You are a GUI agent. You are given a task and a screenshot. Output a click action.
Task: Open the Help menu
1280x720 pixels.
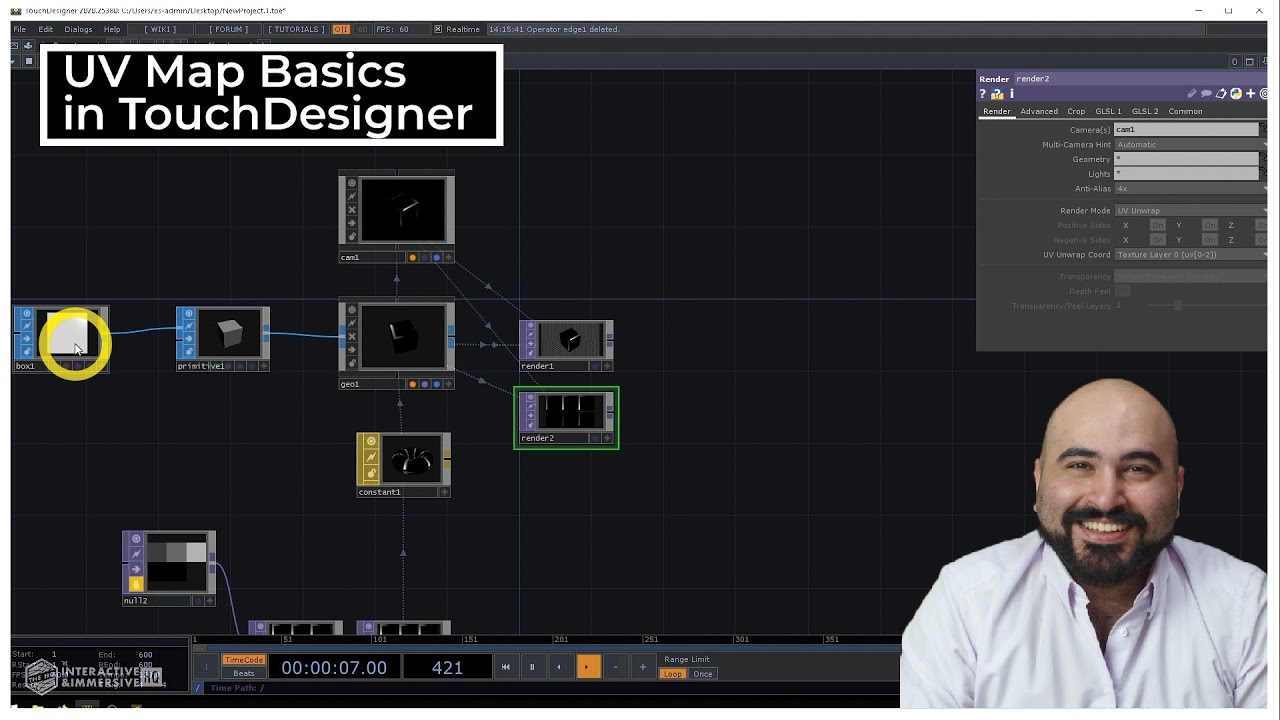coord(112,29)
